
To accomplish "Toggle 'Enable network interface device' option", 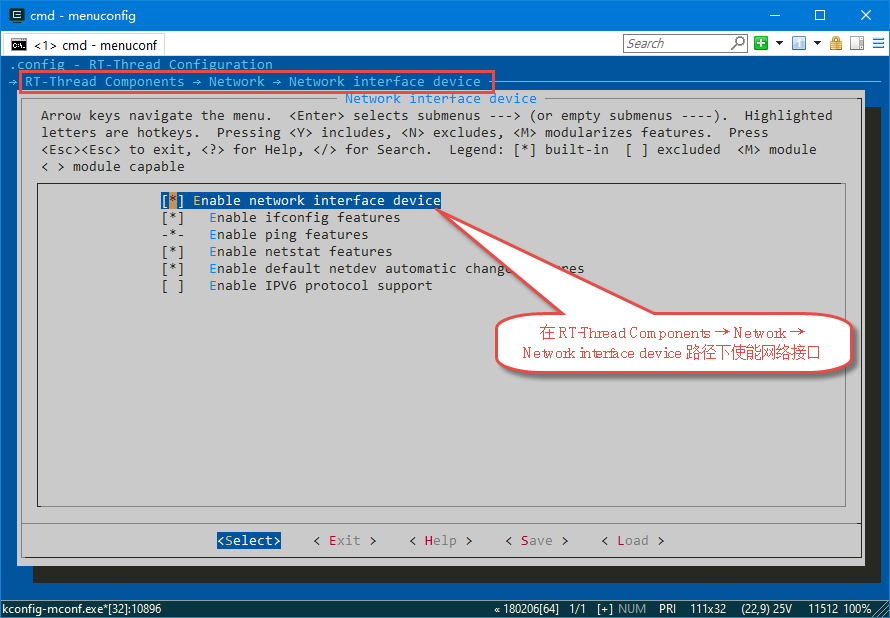I will click(x=301, y=201).
